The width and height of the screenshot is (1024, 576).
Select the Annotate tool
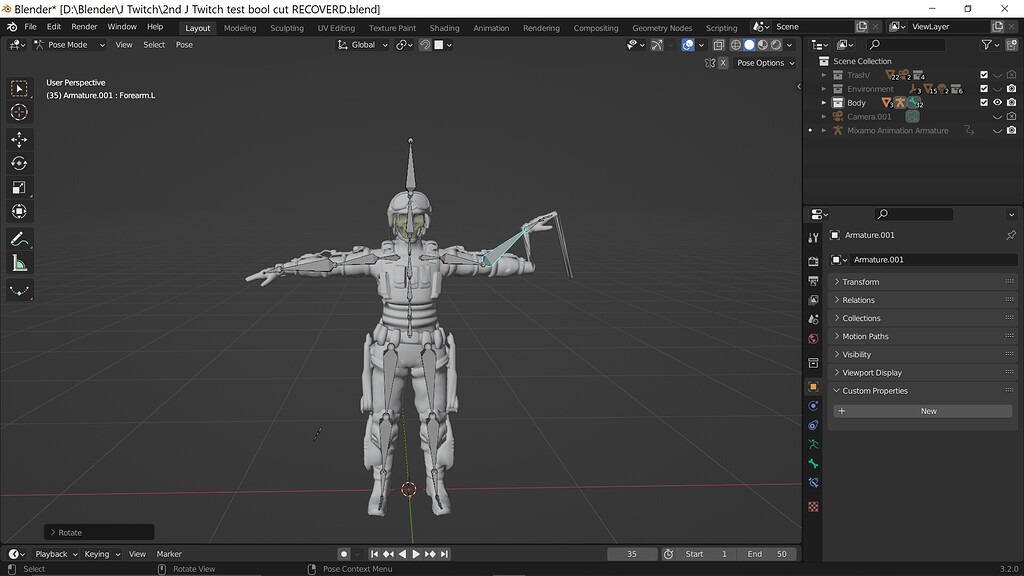pyautogui.click(x=21, y=238)
